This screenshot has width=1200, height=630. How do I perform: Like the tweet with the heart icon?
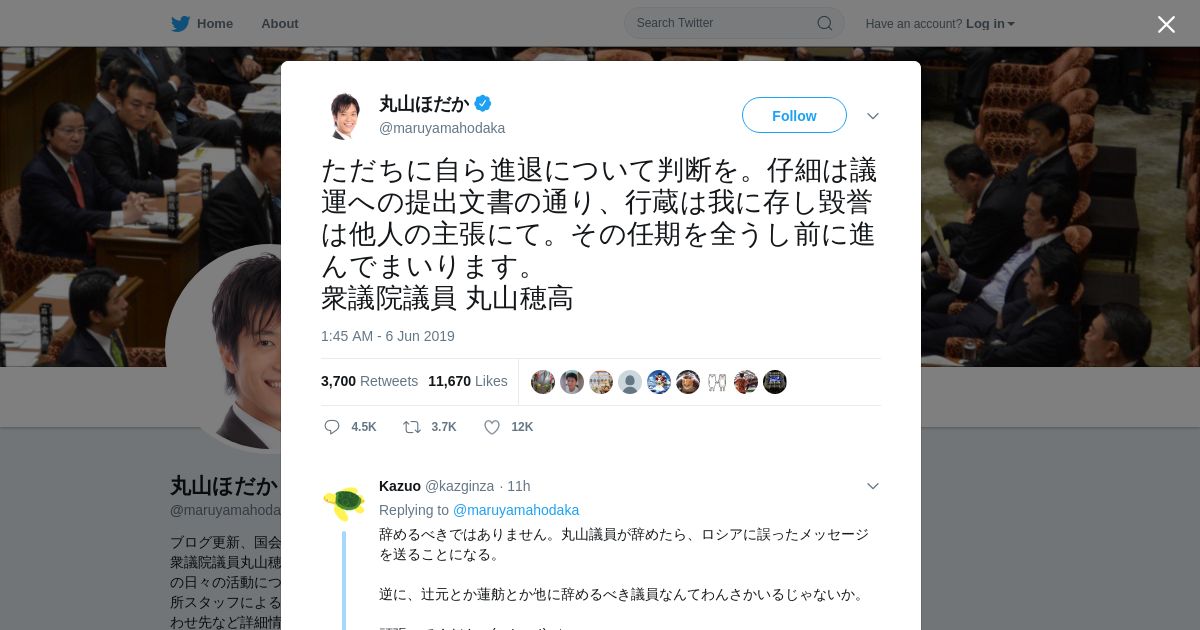(x=492, y=427)
